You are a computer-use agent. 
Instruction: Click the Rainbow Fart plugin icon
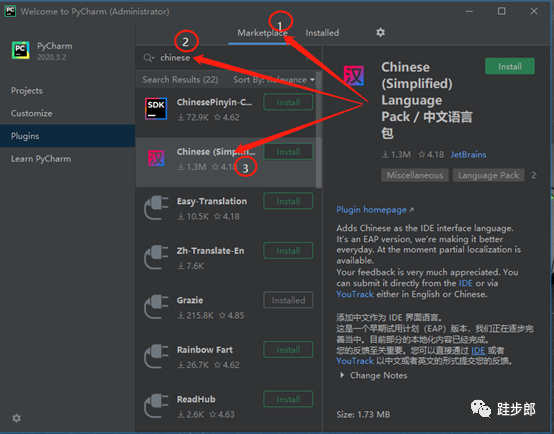tap(156, 356)
